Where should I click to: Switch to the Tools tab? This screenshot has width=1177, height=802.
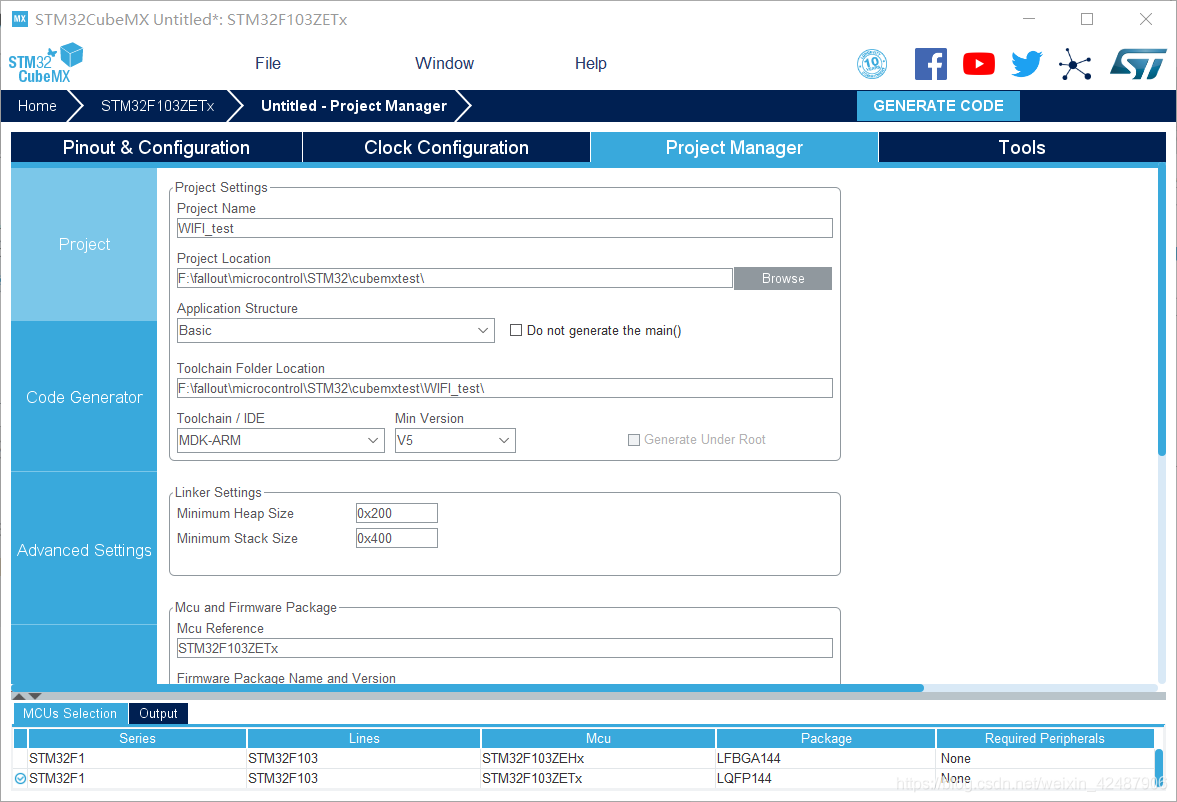tap(1022, 147)
